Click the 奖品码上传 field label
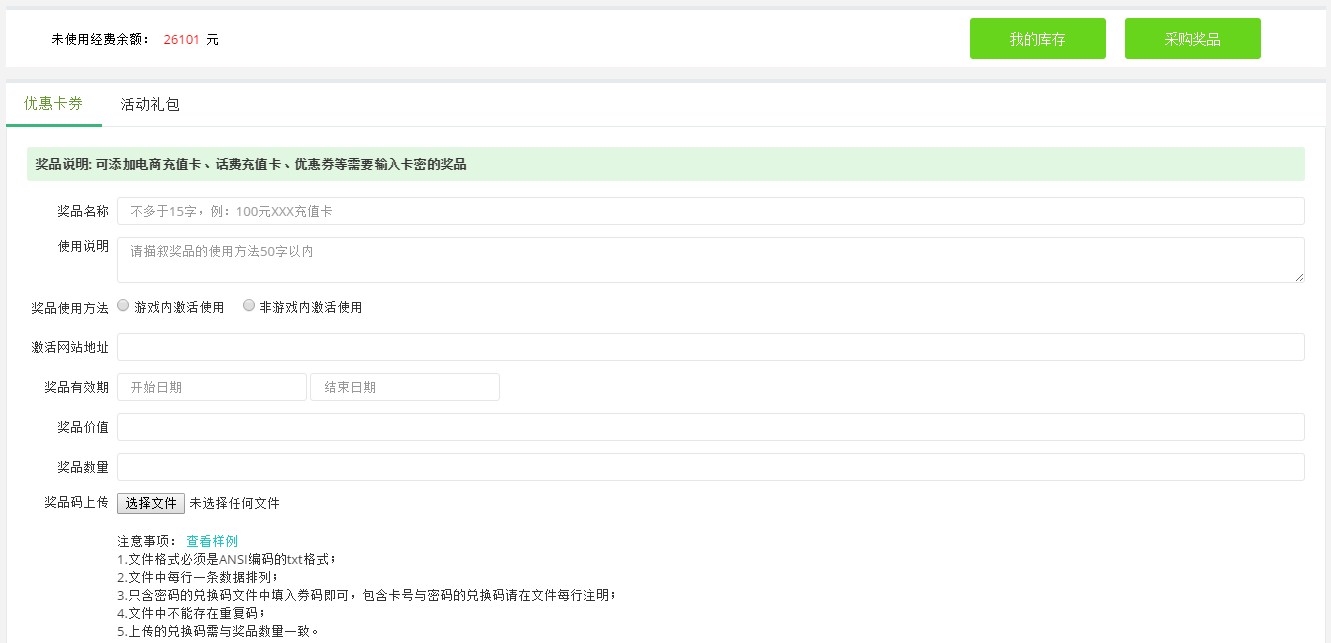Viewport: 1331px width, 643px height. (76, 503)
